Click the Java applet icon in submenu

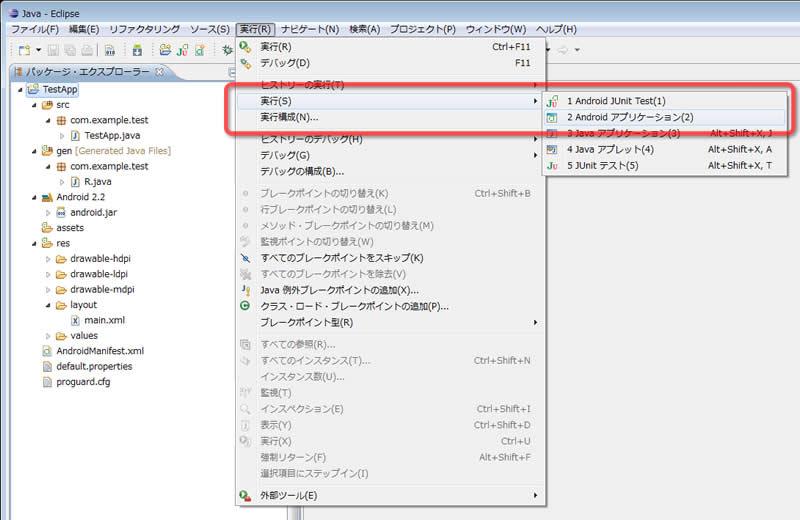pos(552,150)
